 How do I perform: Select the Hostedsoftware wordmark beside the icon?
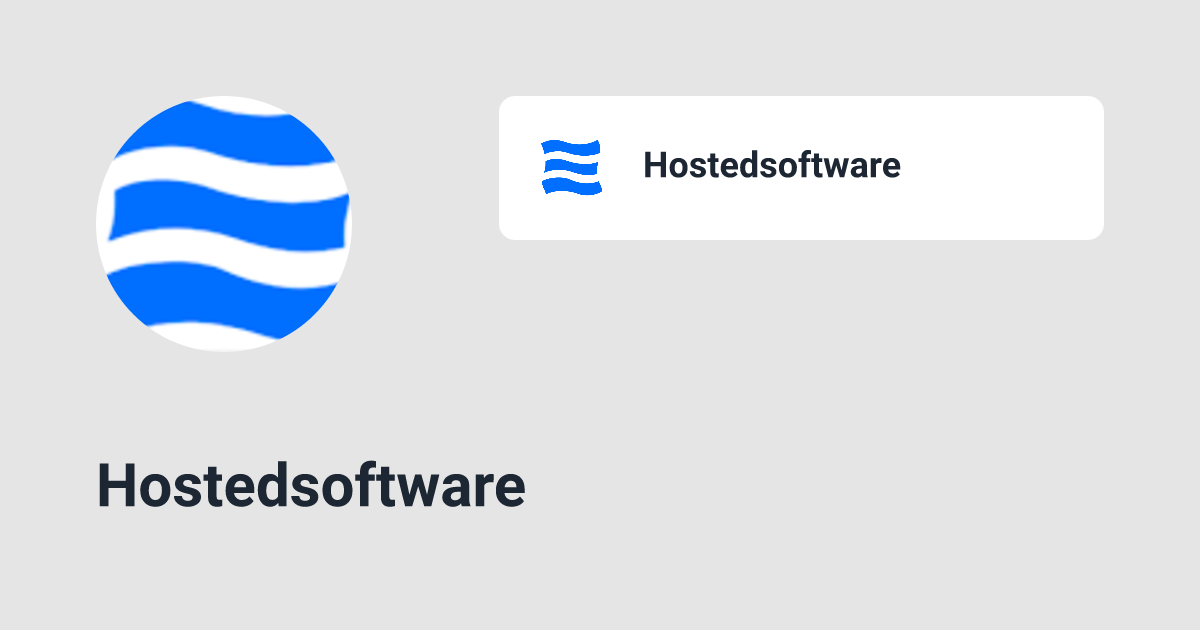tap(772, 166)
